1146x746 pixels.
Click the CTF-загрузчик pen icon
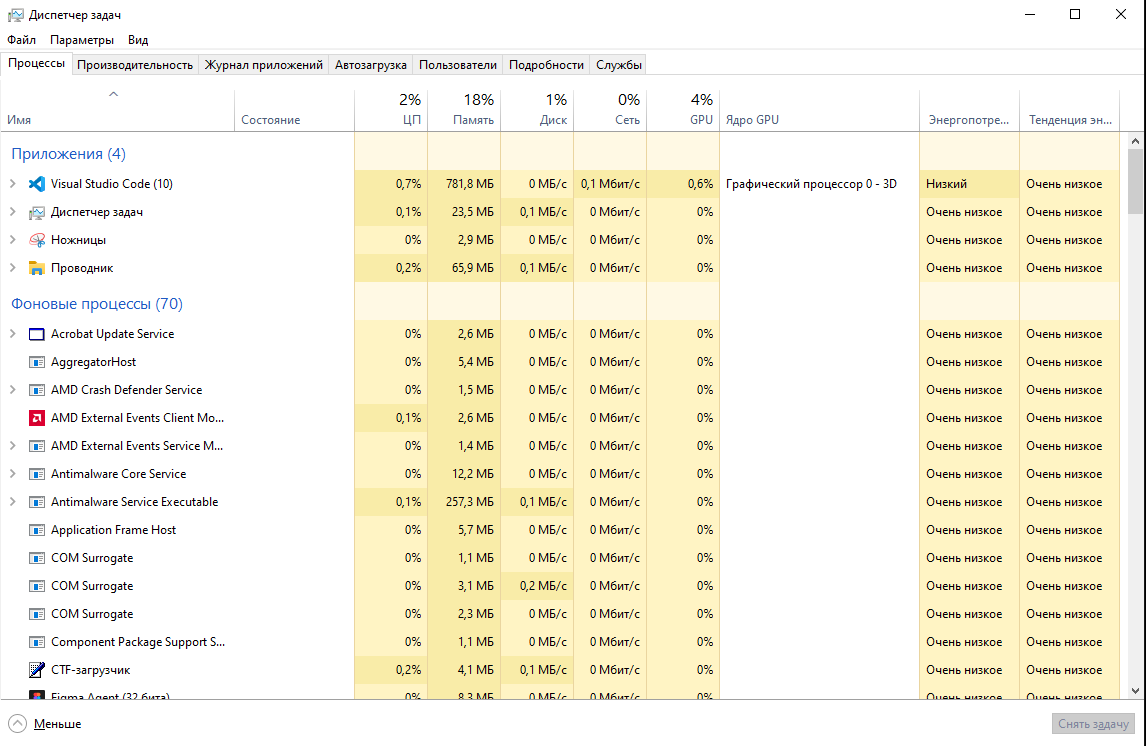(x=37, y=670)
